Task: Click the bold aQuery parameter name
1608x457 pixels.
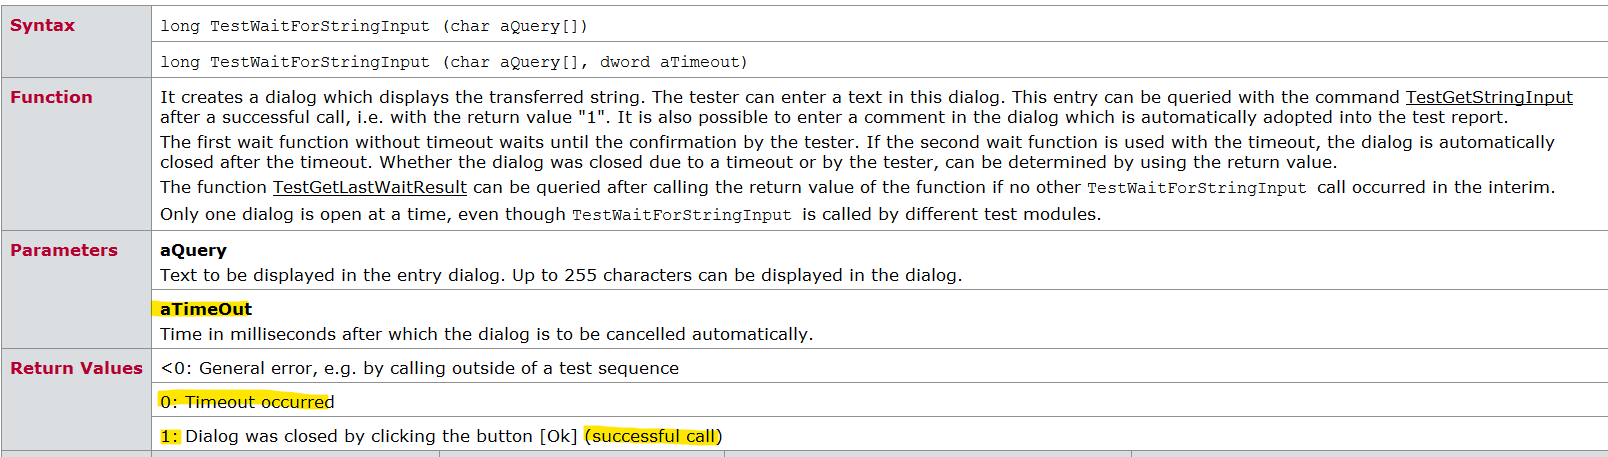Action: [193, 250]
